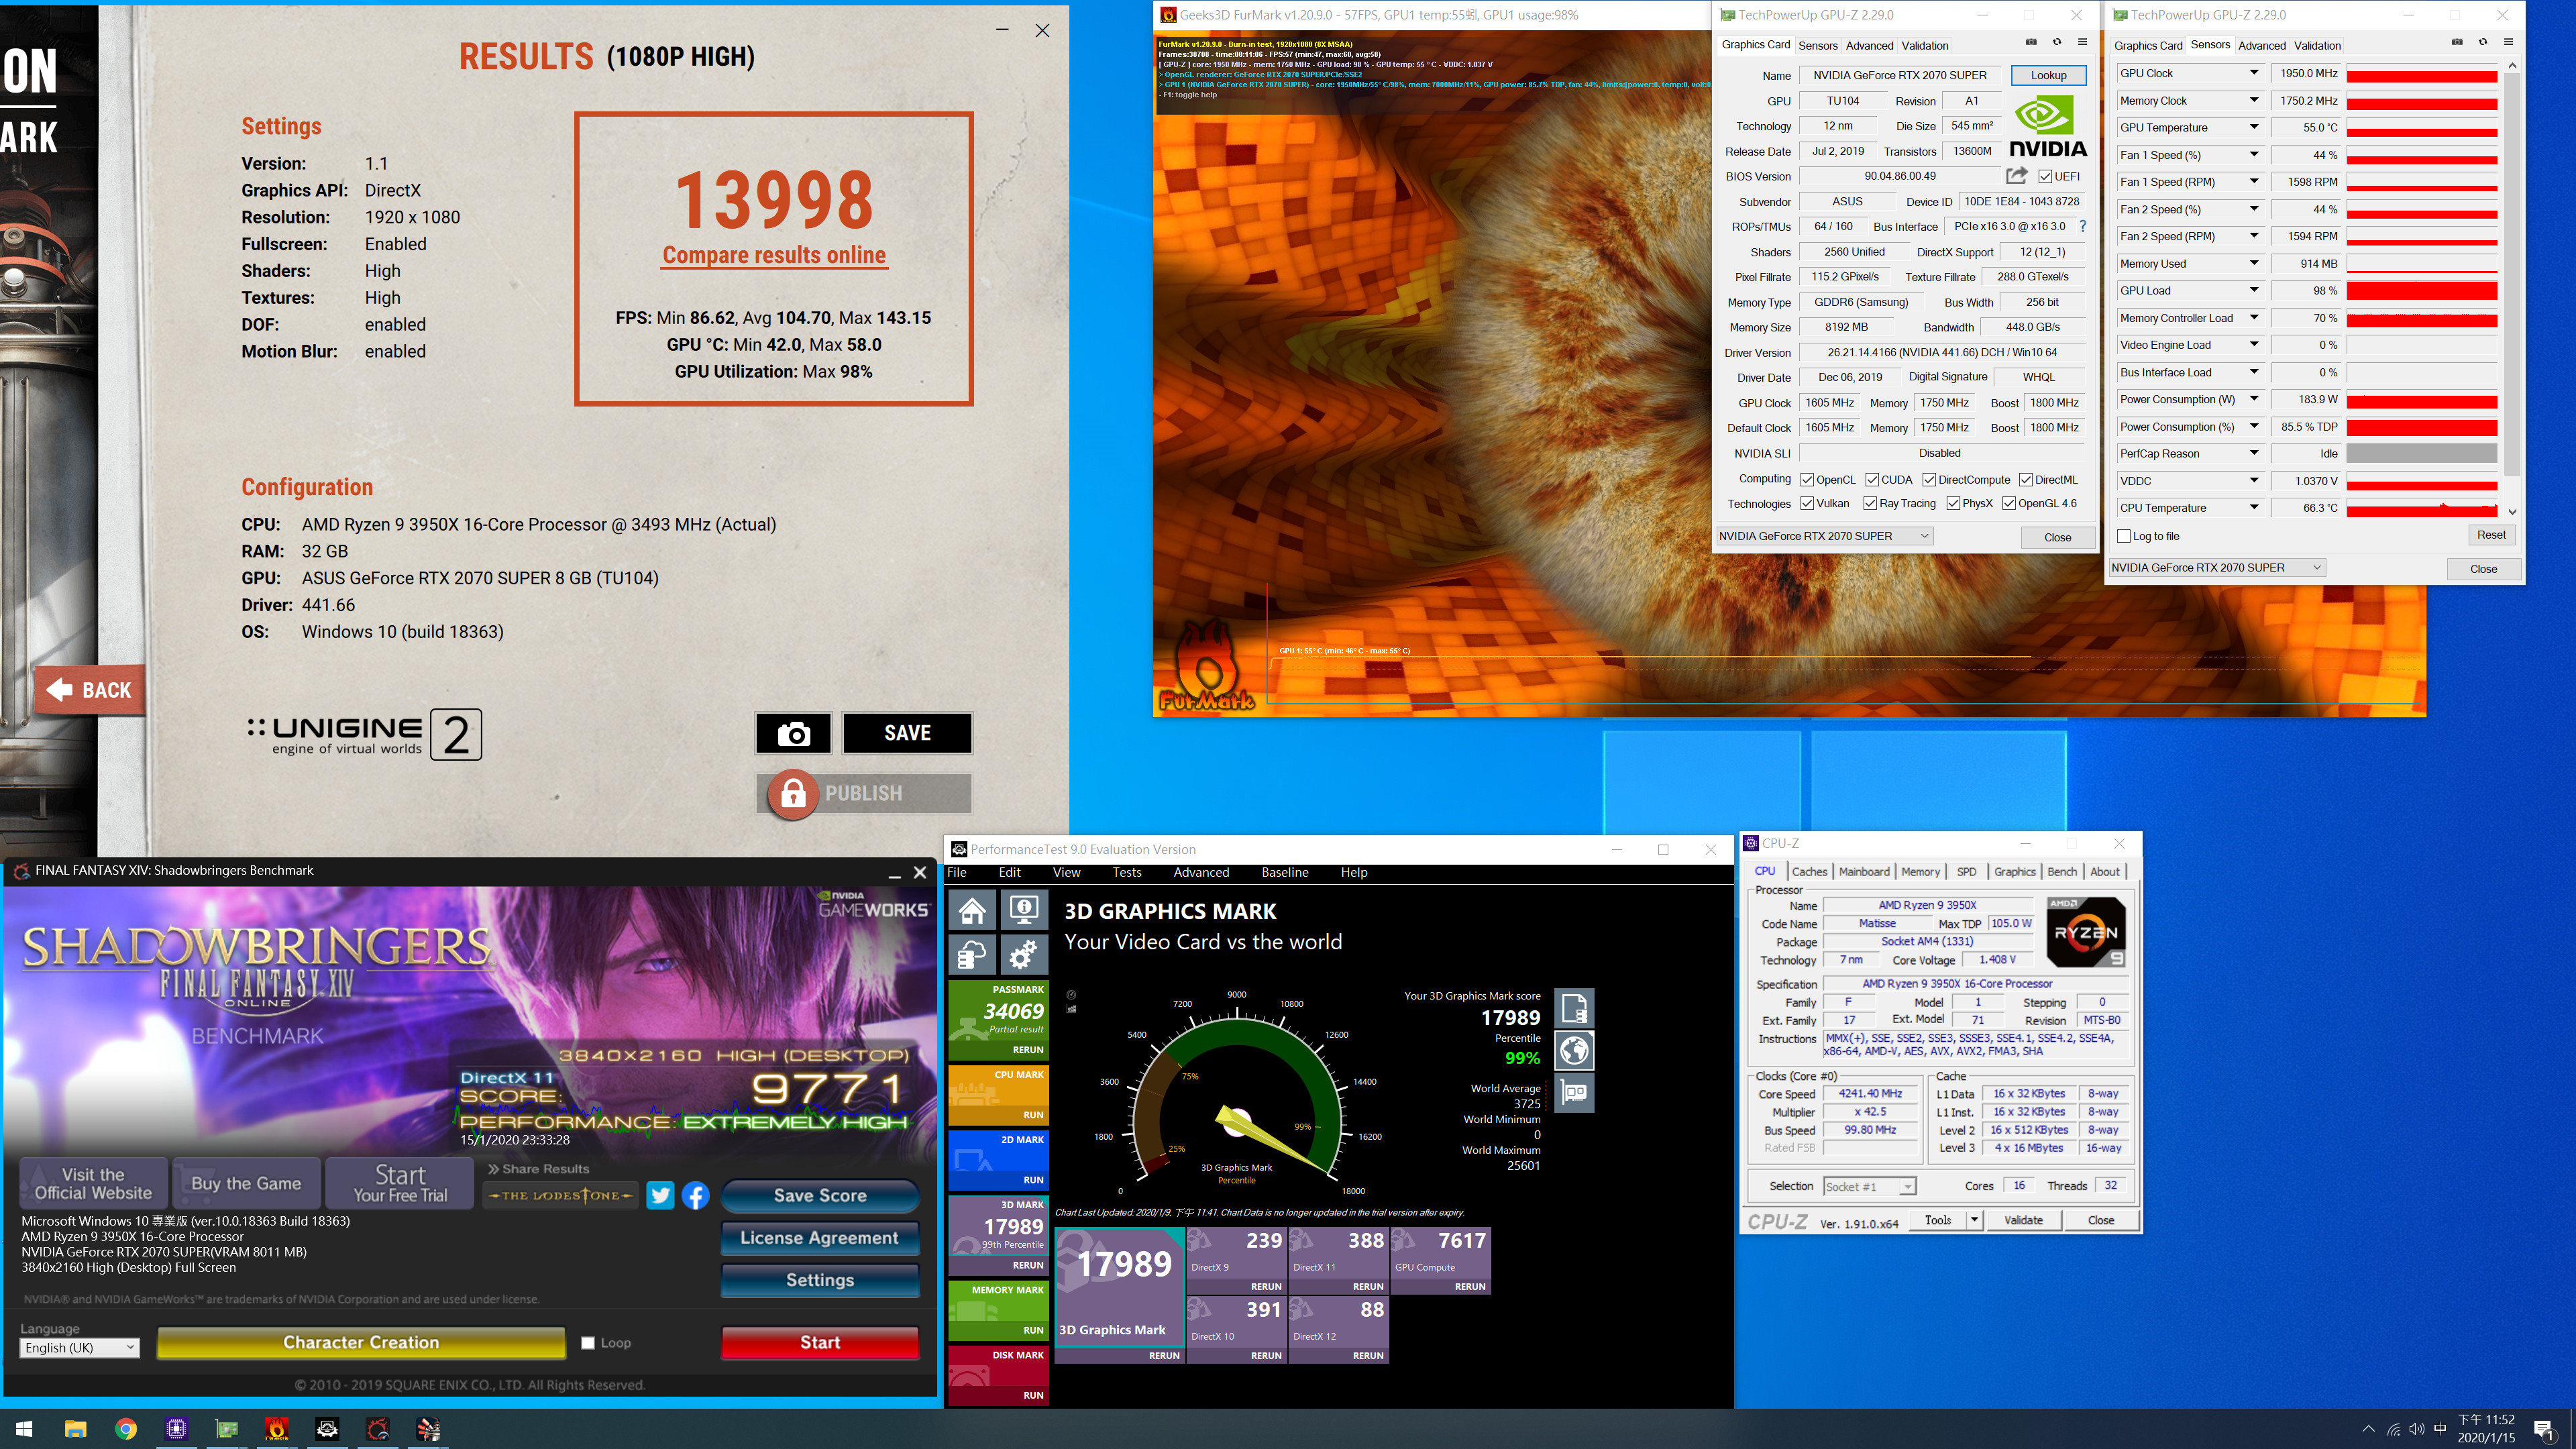Open GPU selector dropdown in GPU-Z Graphics Card window
The image size is (2576, 1449).
click(1824, 536)
